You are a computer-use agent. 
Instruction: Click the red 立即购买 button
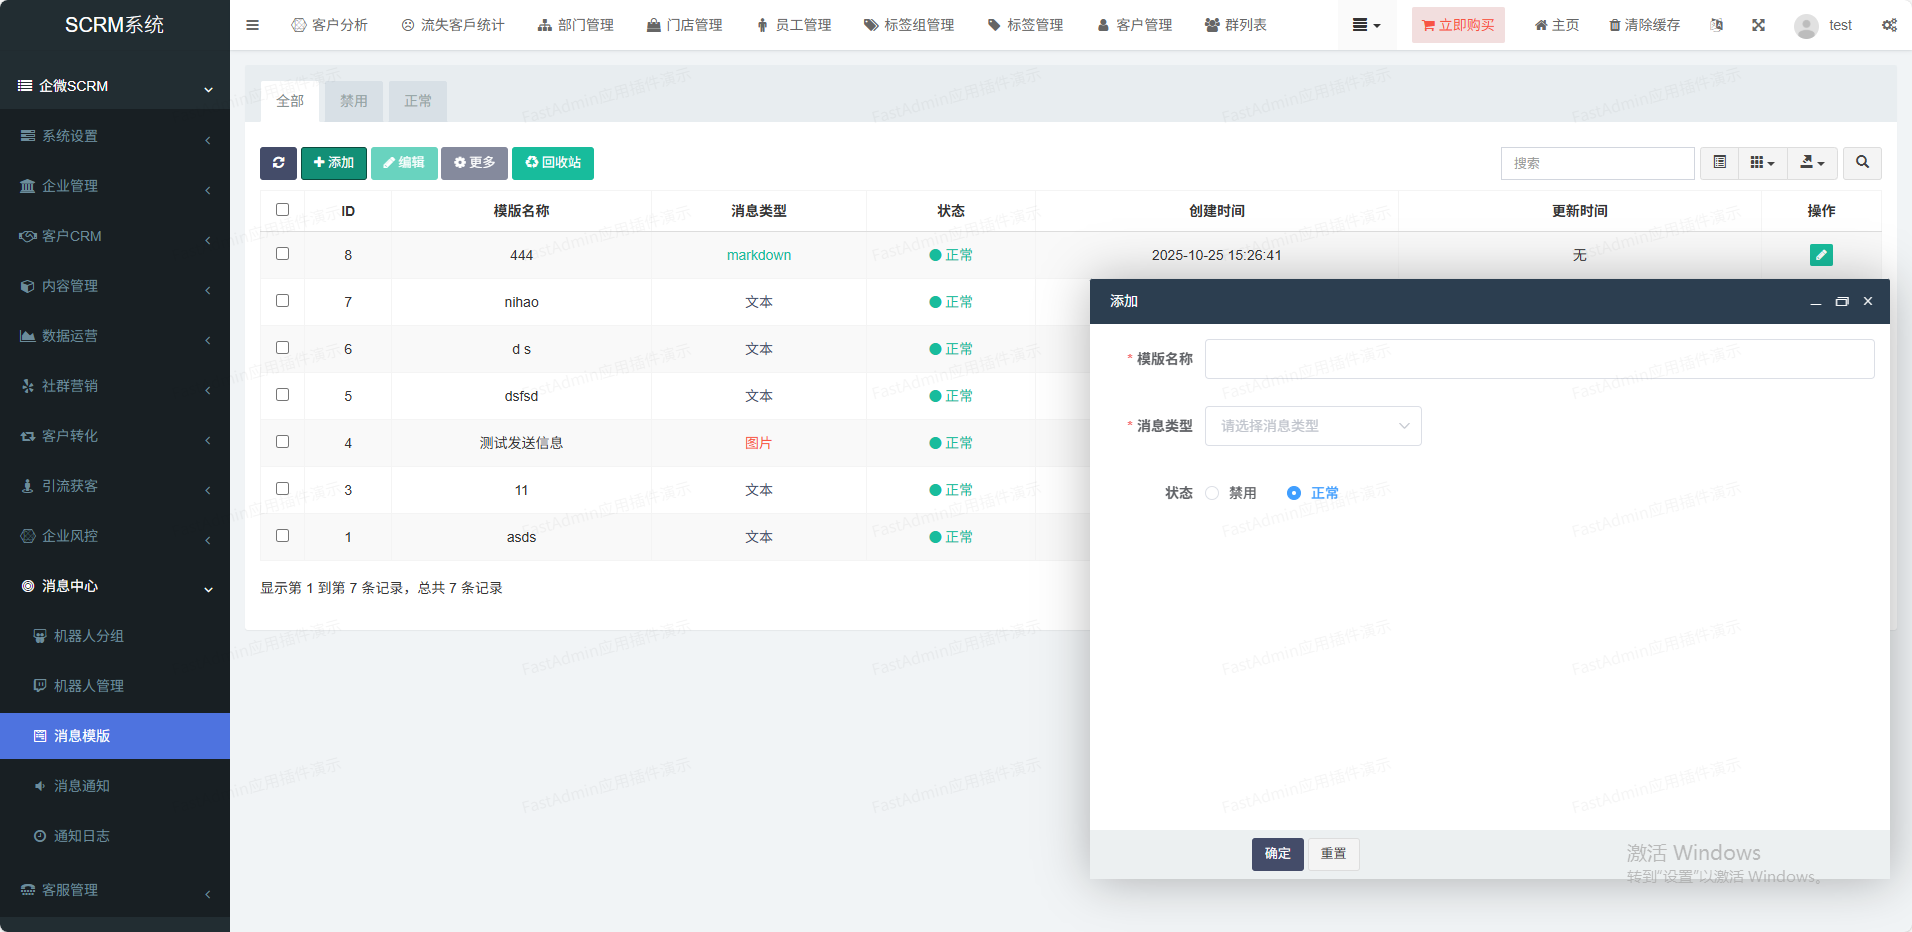click(x=1457, y=25)
